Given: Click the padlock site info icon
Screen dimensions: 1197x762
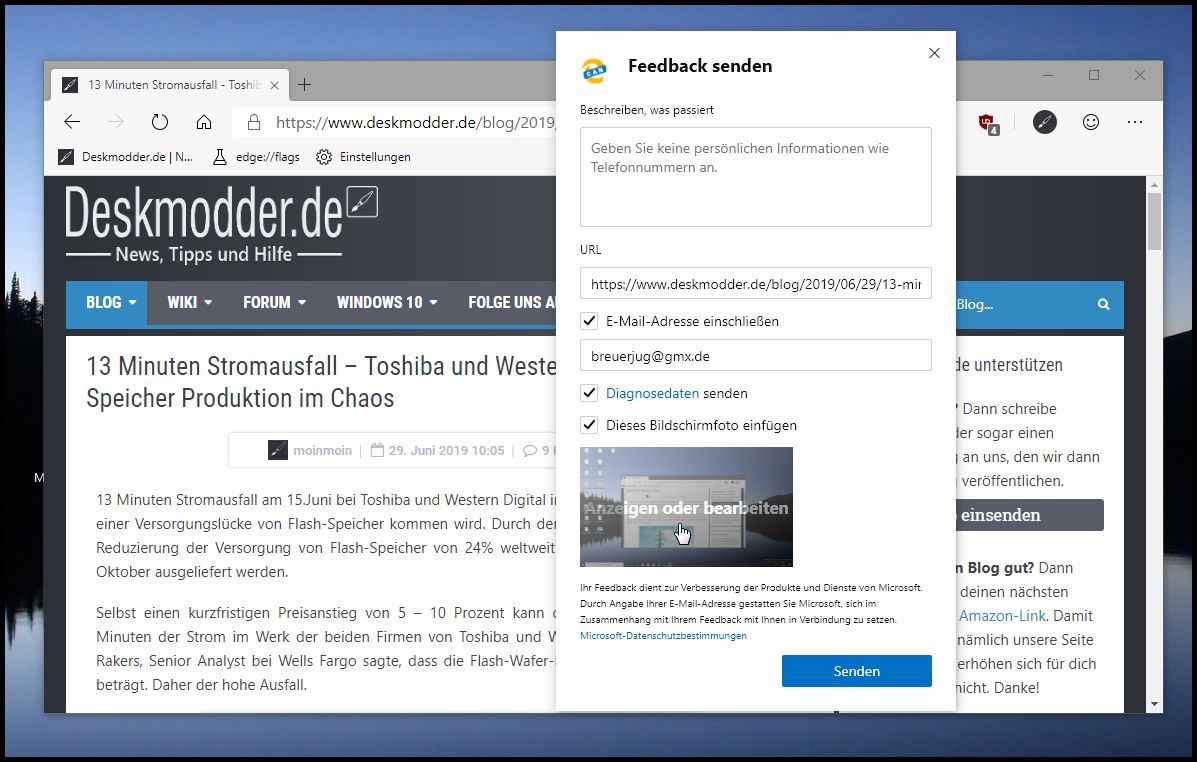Looking at the screenshot, I should pos(253,122).
